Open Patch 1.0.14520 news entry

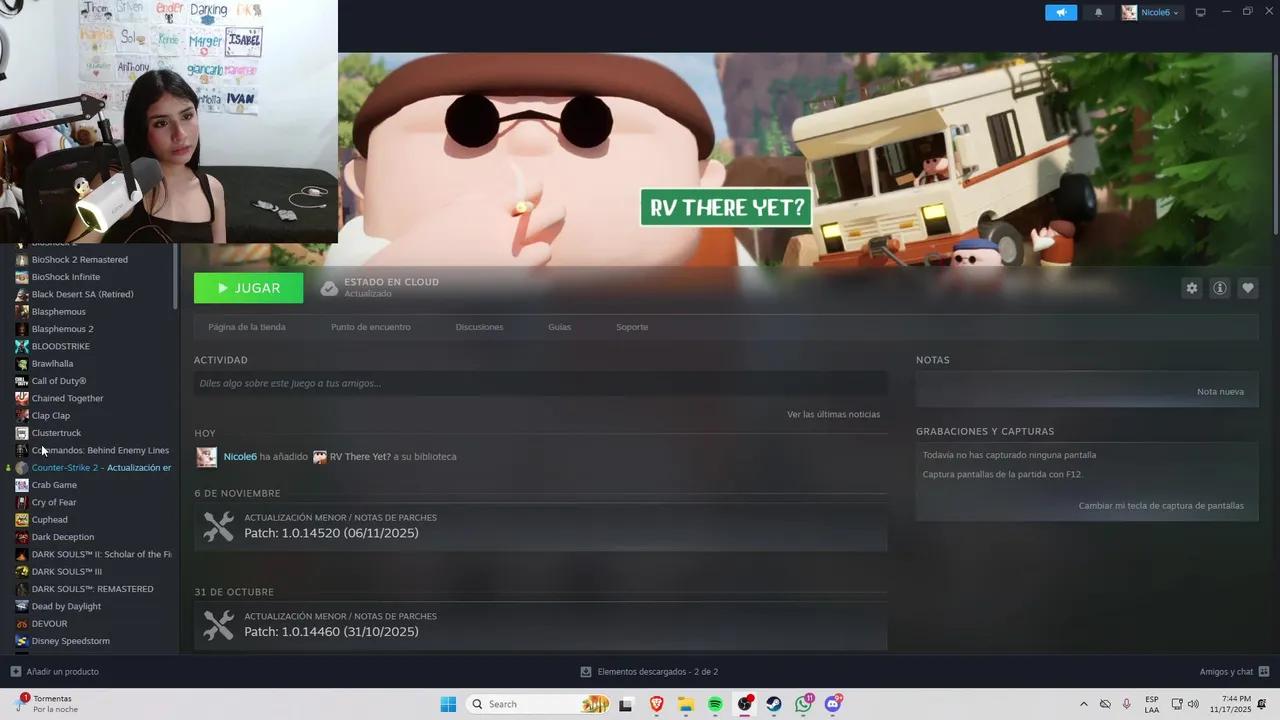[x=540, y=526]
